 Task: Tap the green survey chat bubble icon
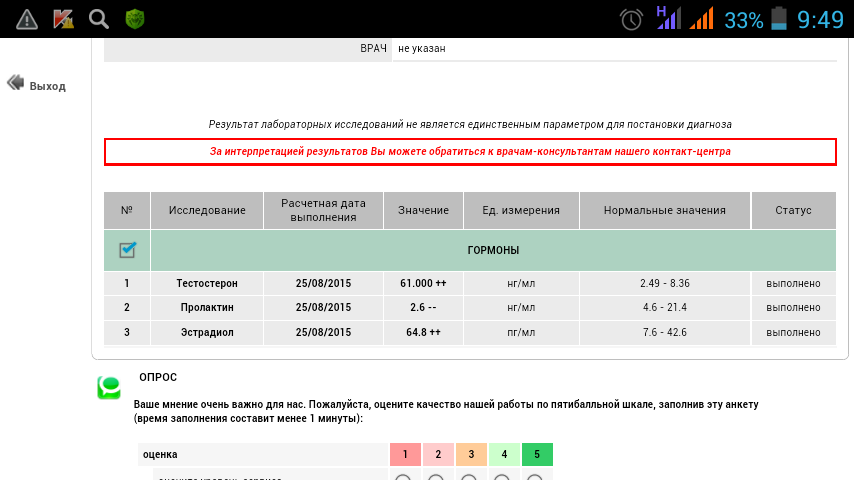108,387
